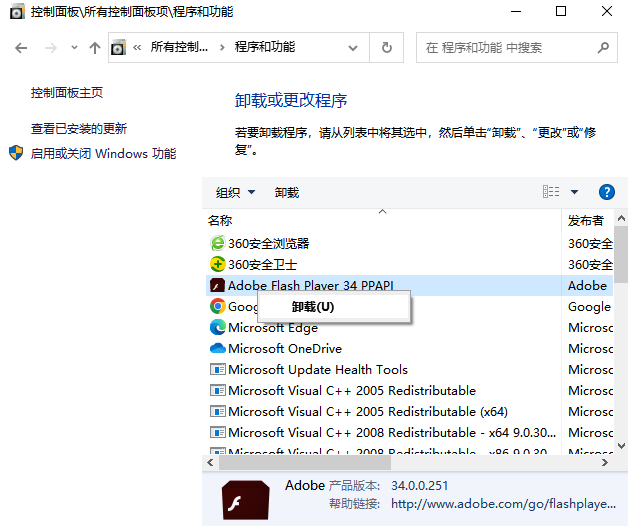
Task: Open 查看已安装的更新 link
Action: click(79, 129)
